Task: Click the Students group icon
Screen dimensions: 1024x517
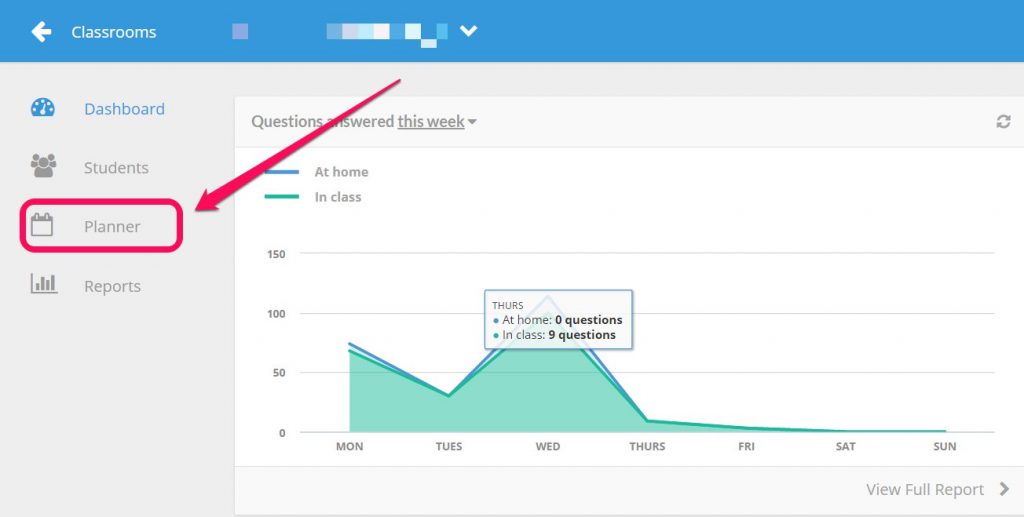Action: click(43, 167)
